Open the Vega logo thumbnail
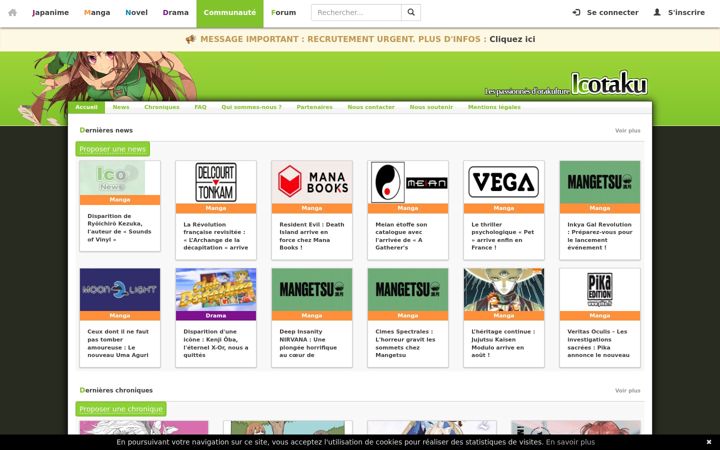This screenshot has width=720, height=450. 504,182
